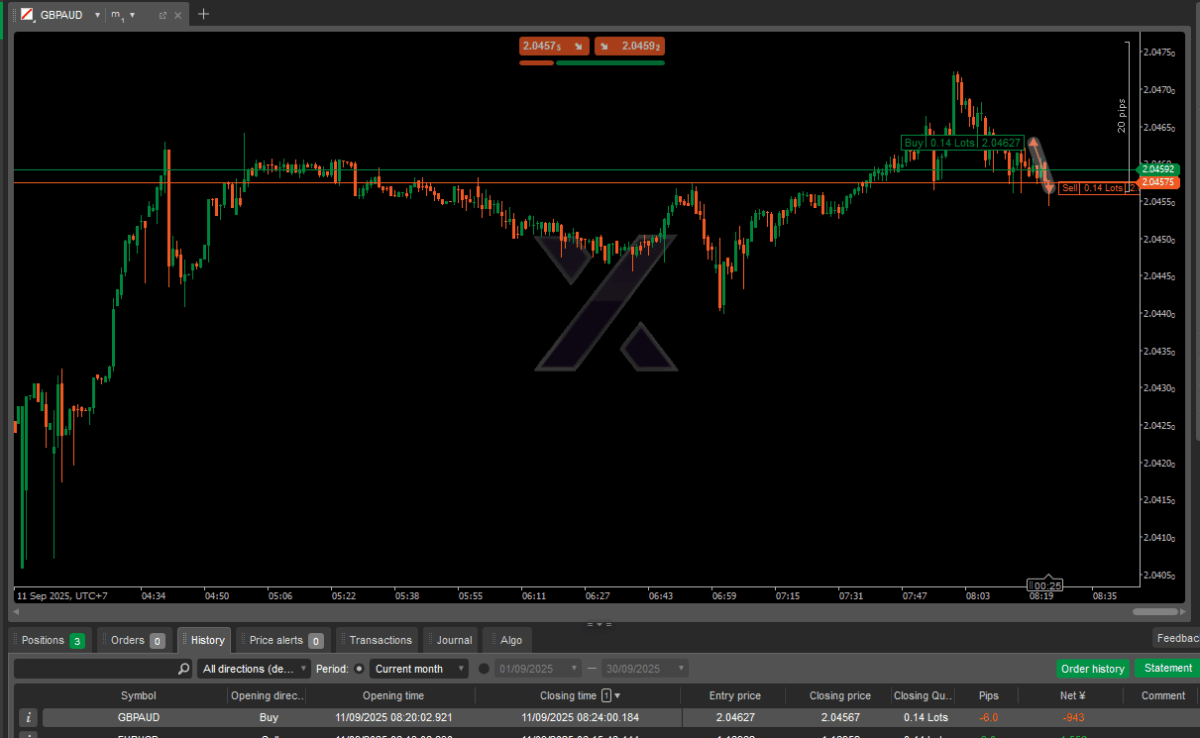Screen dimensions: 1200x738
Task: Click the Buy price button 2.0459
Action: pyautogui.click(x=630, y=46)
